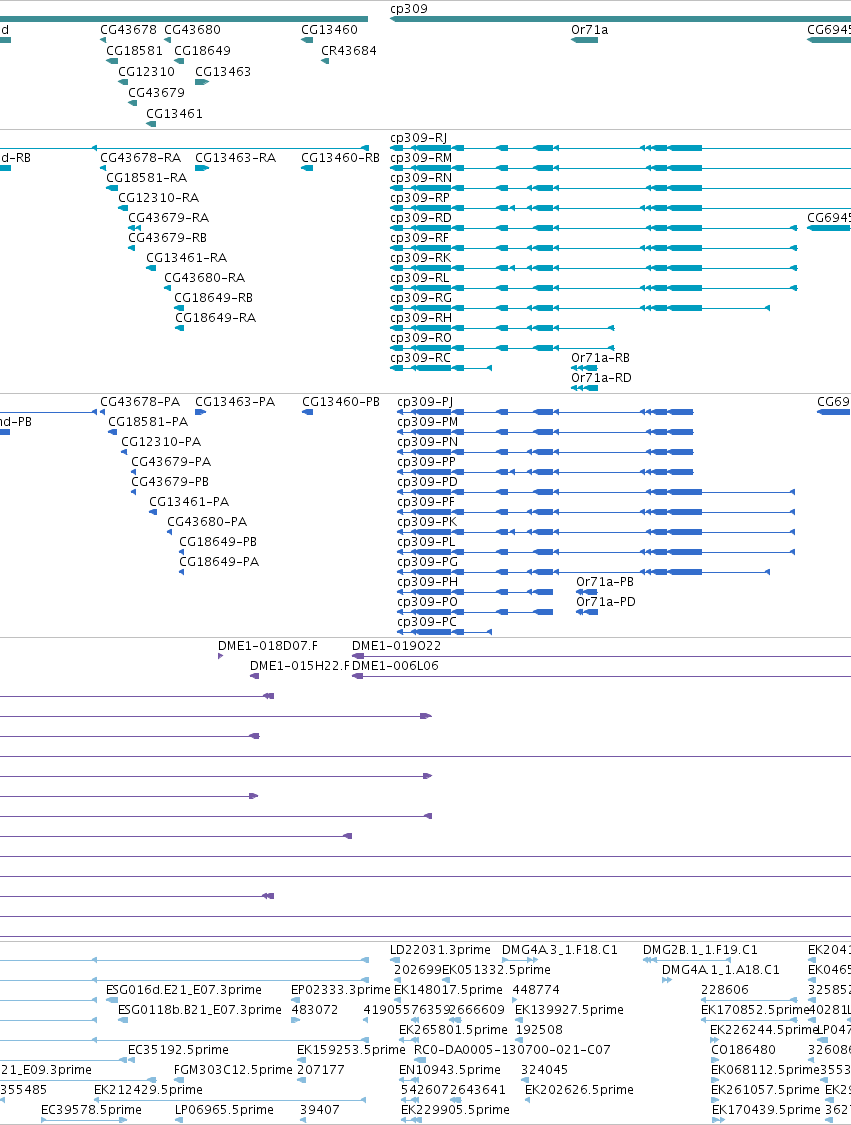This screenshot has width=851, height=1125.
Task: Select EST label EK229905.5prime
Action: [x=455, y=1110]
